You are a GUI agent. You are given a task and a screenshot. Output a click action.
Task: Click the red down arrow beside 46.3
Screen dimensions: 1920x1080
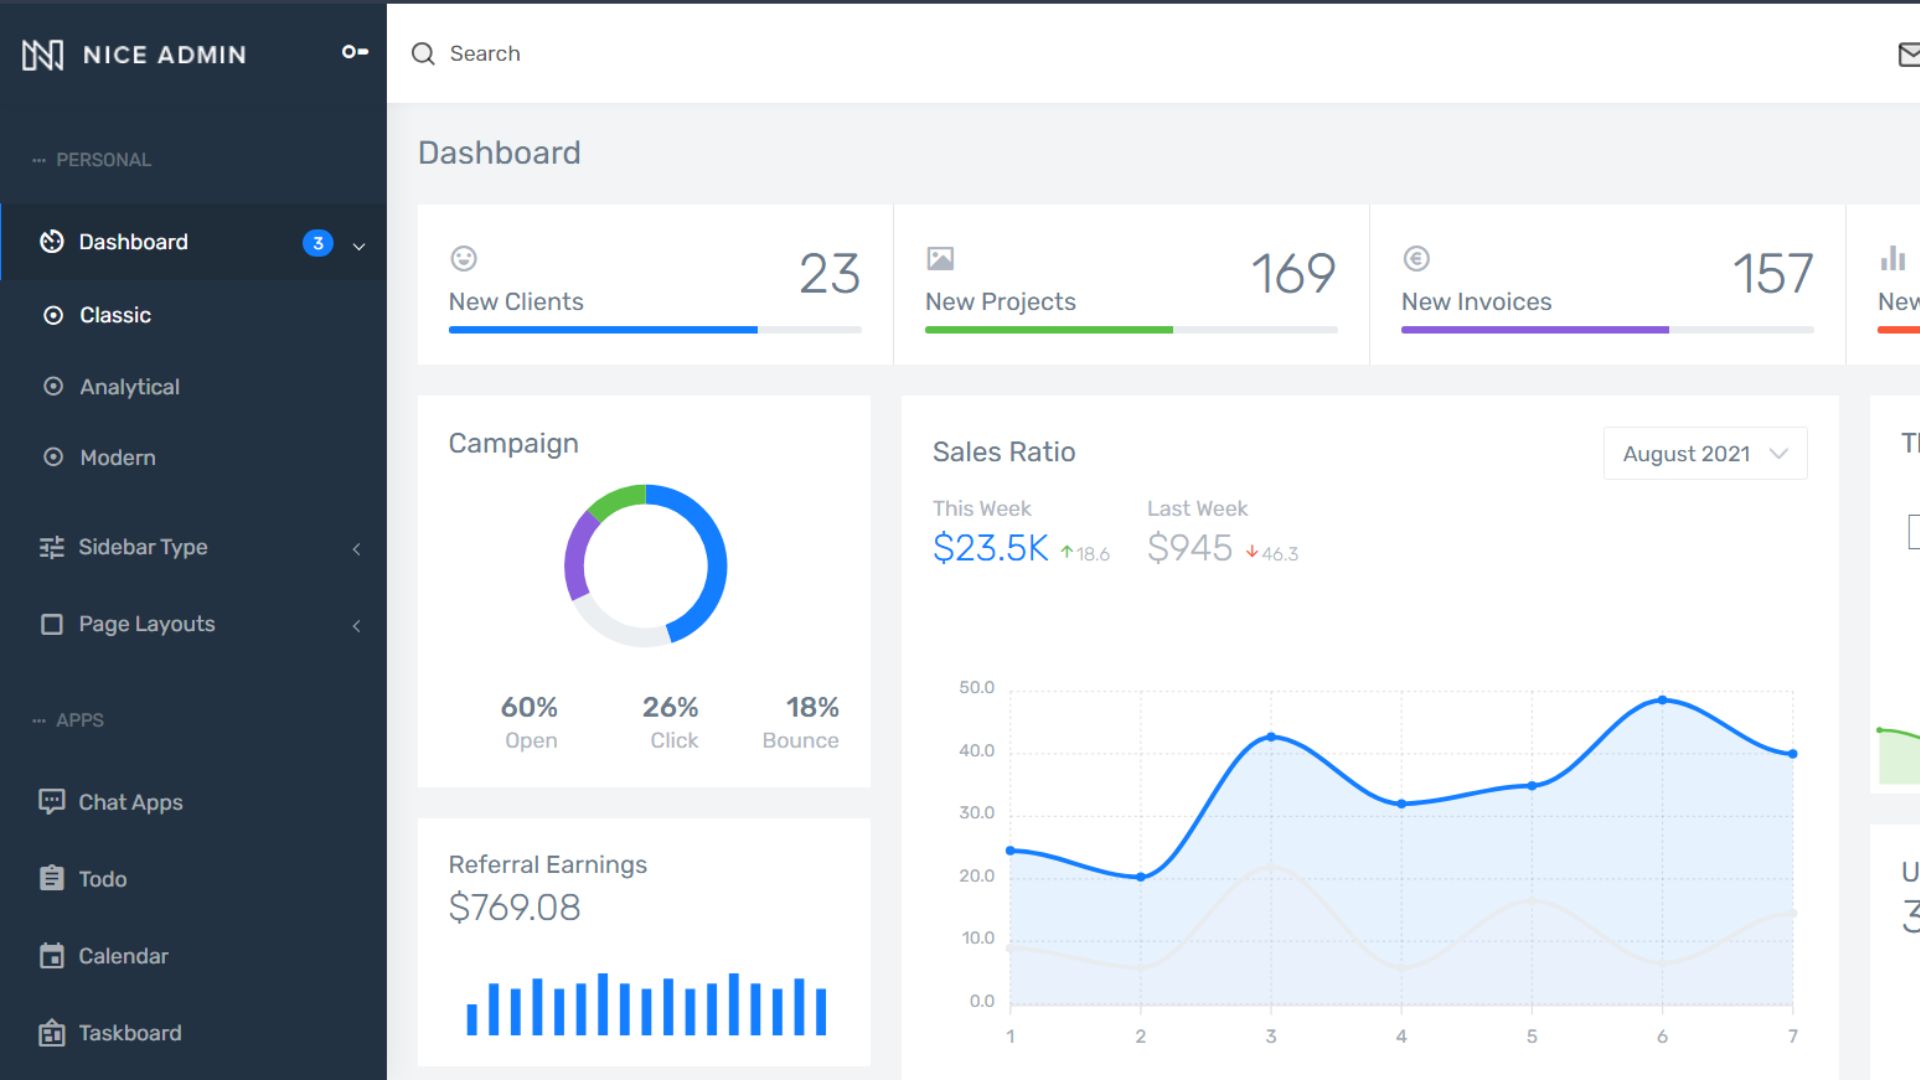tap(1252, 552)
